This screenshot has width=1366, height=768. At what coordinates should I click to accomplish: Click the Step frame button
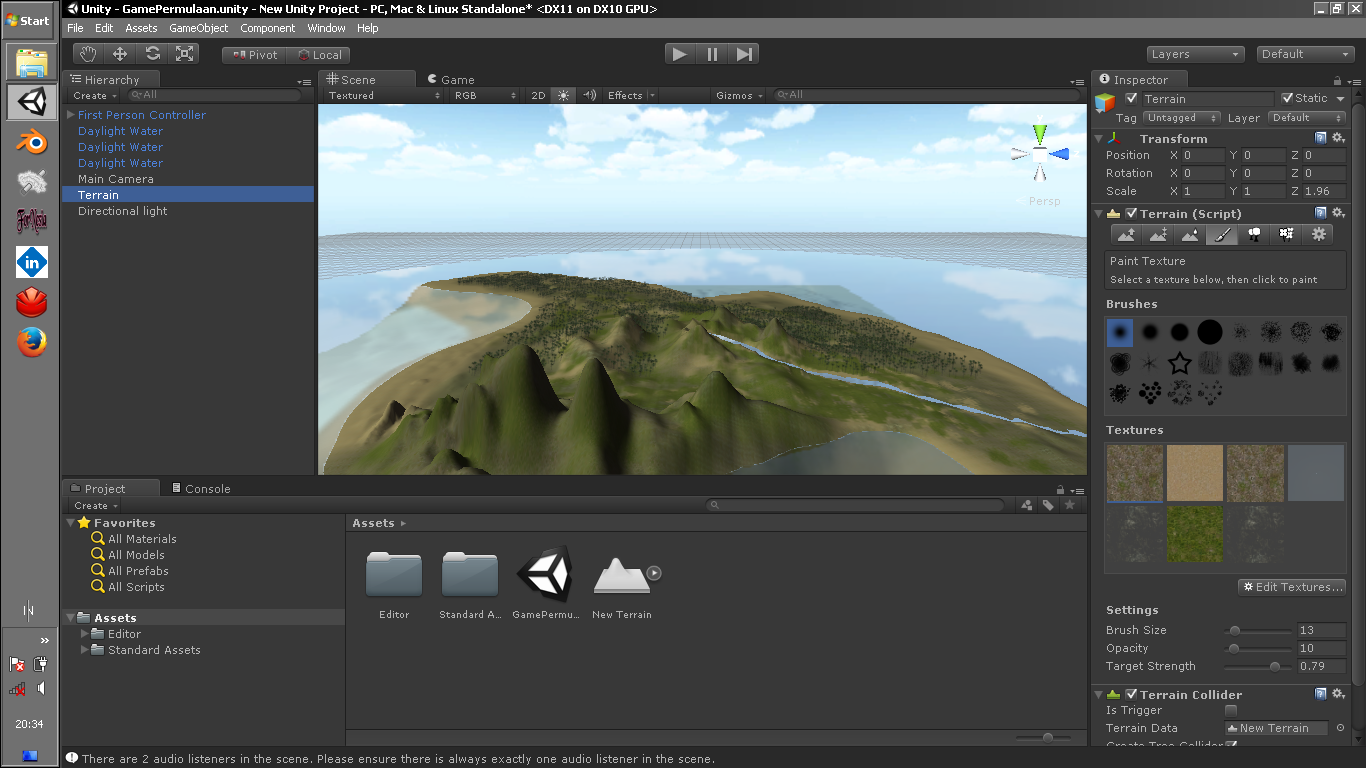click(x=744, y=54)
